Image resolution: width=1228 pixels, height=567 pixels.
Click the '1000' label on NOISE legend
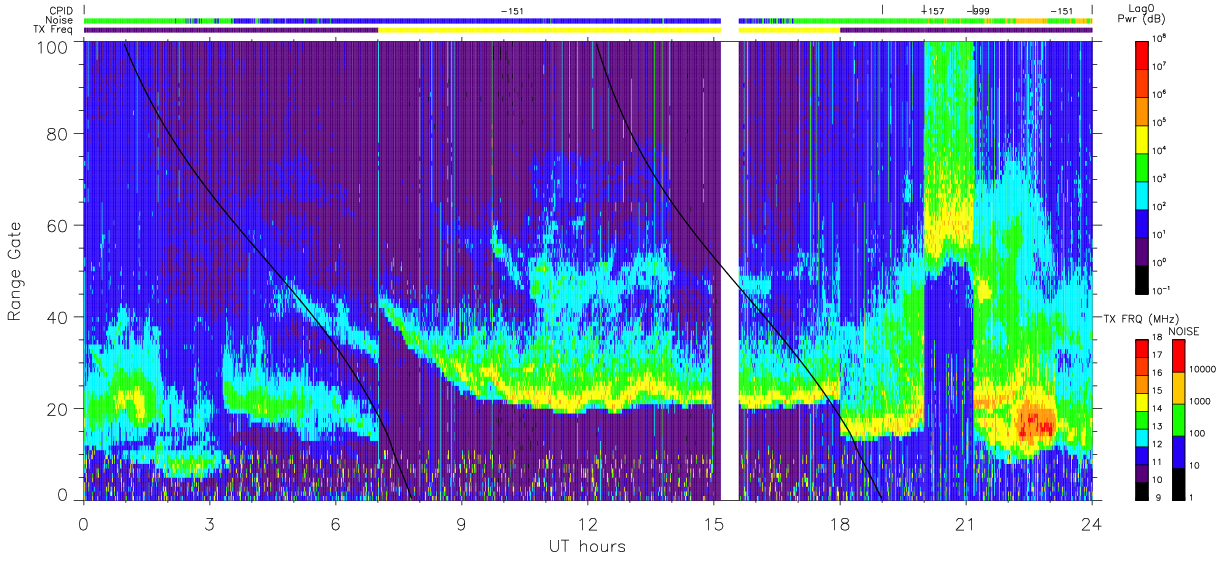click(1201, 401)
